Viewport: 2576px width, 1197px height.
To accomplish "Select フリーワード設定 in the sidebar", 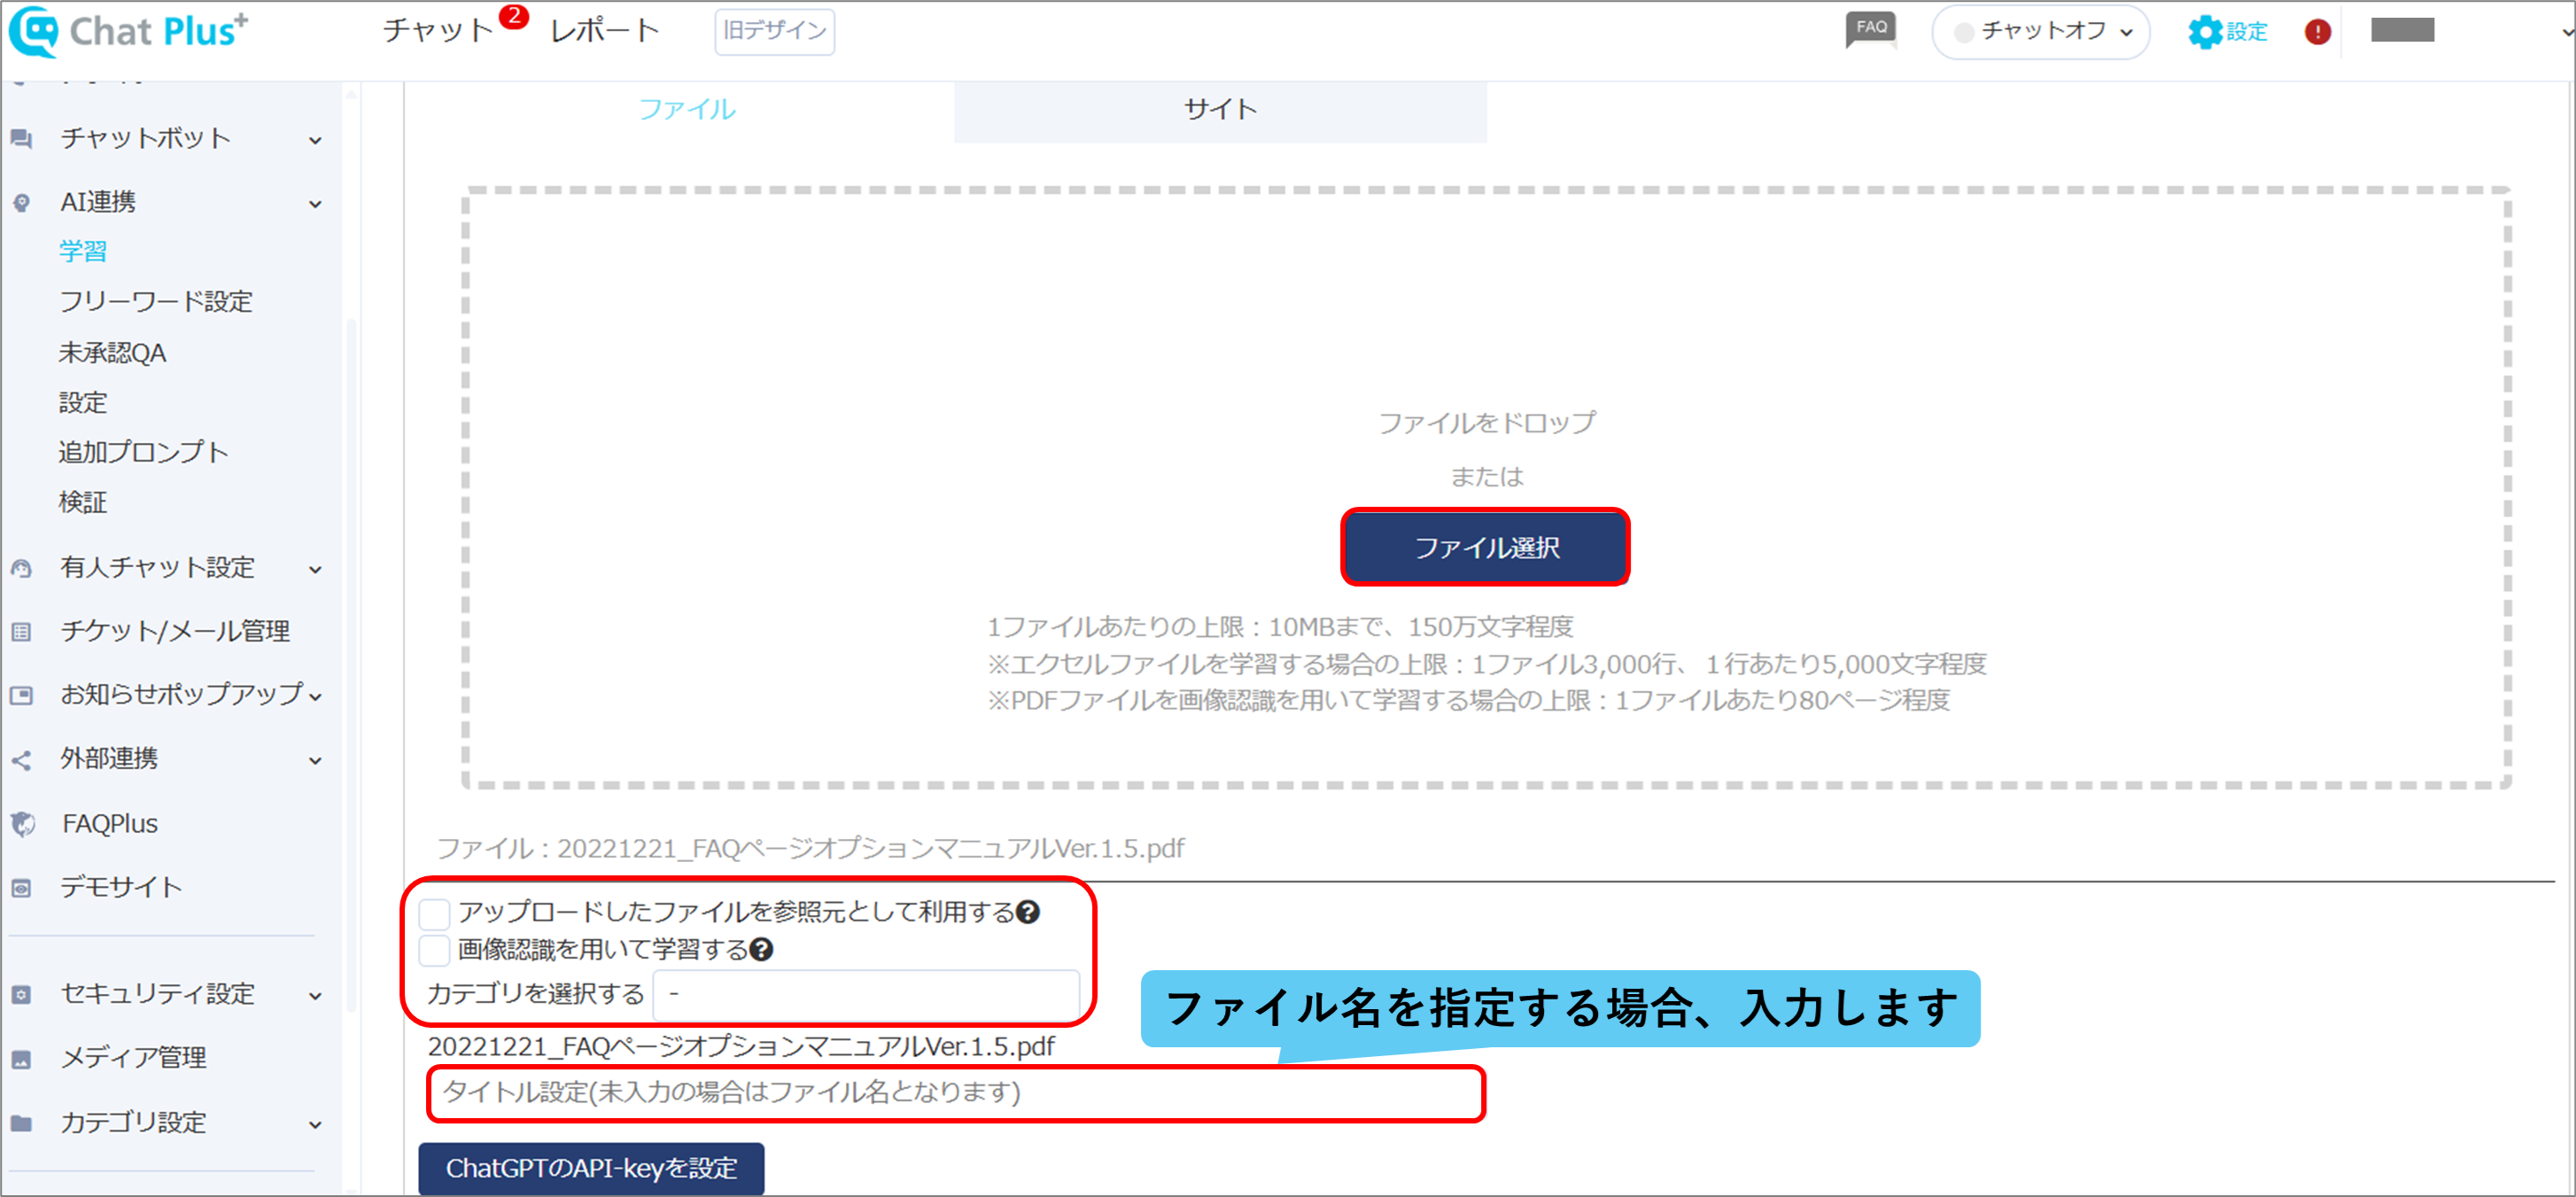I will (156, 301).
